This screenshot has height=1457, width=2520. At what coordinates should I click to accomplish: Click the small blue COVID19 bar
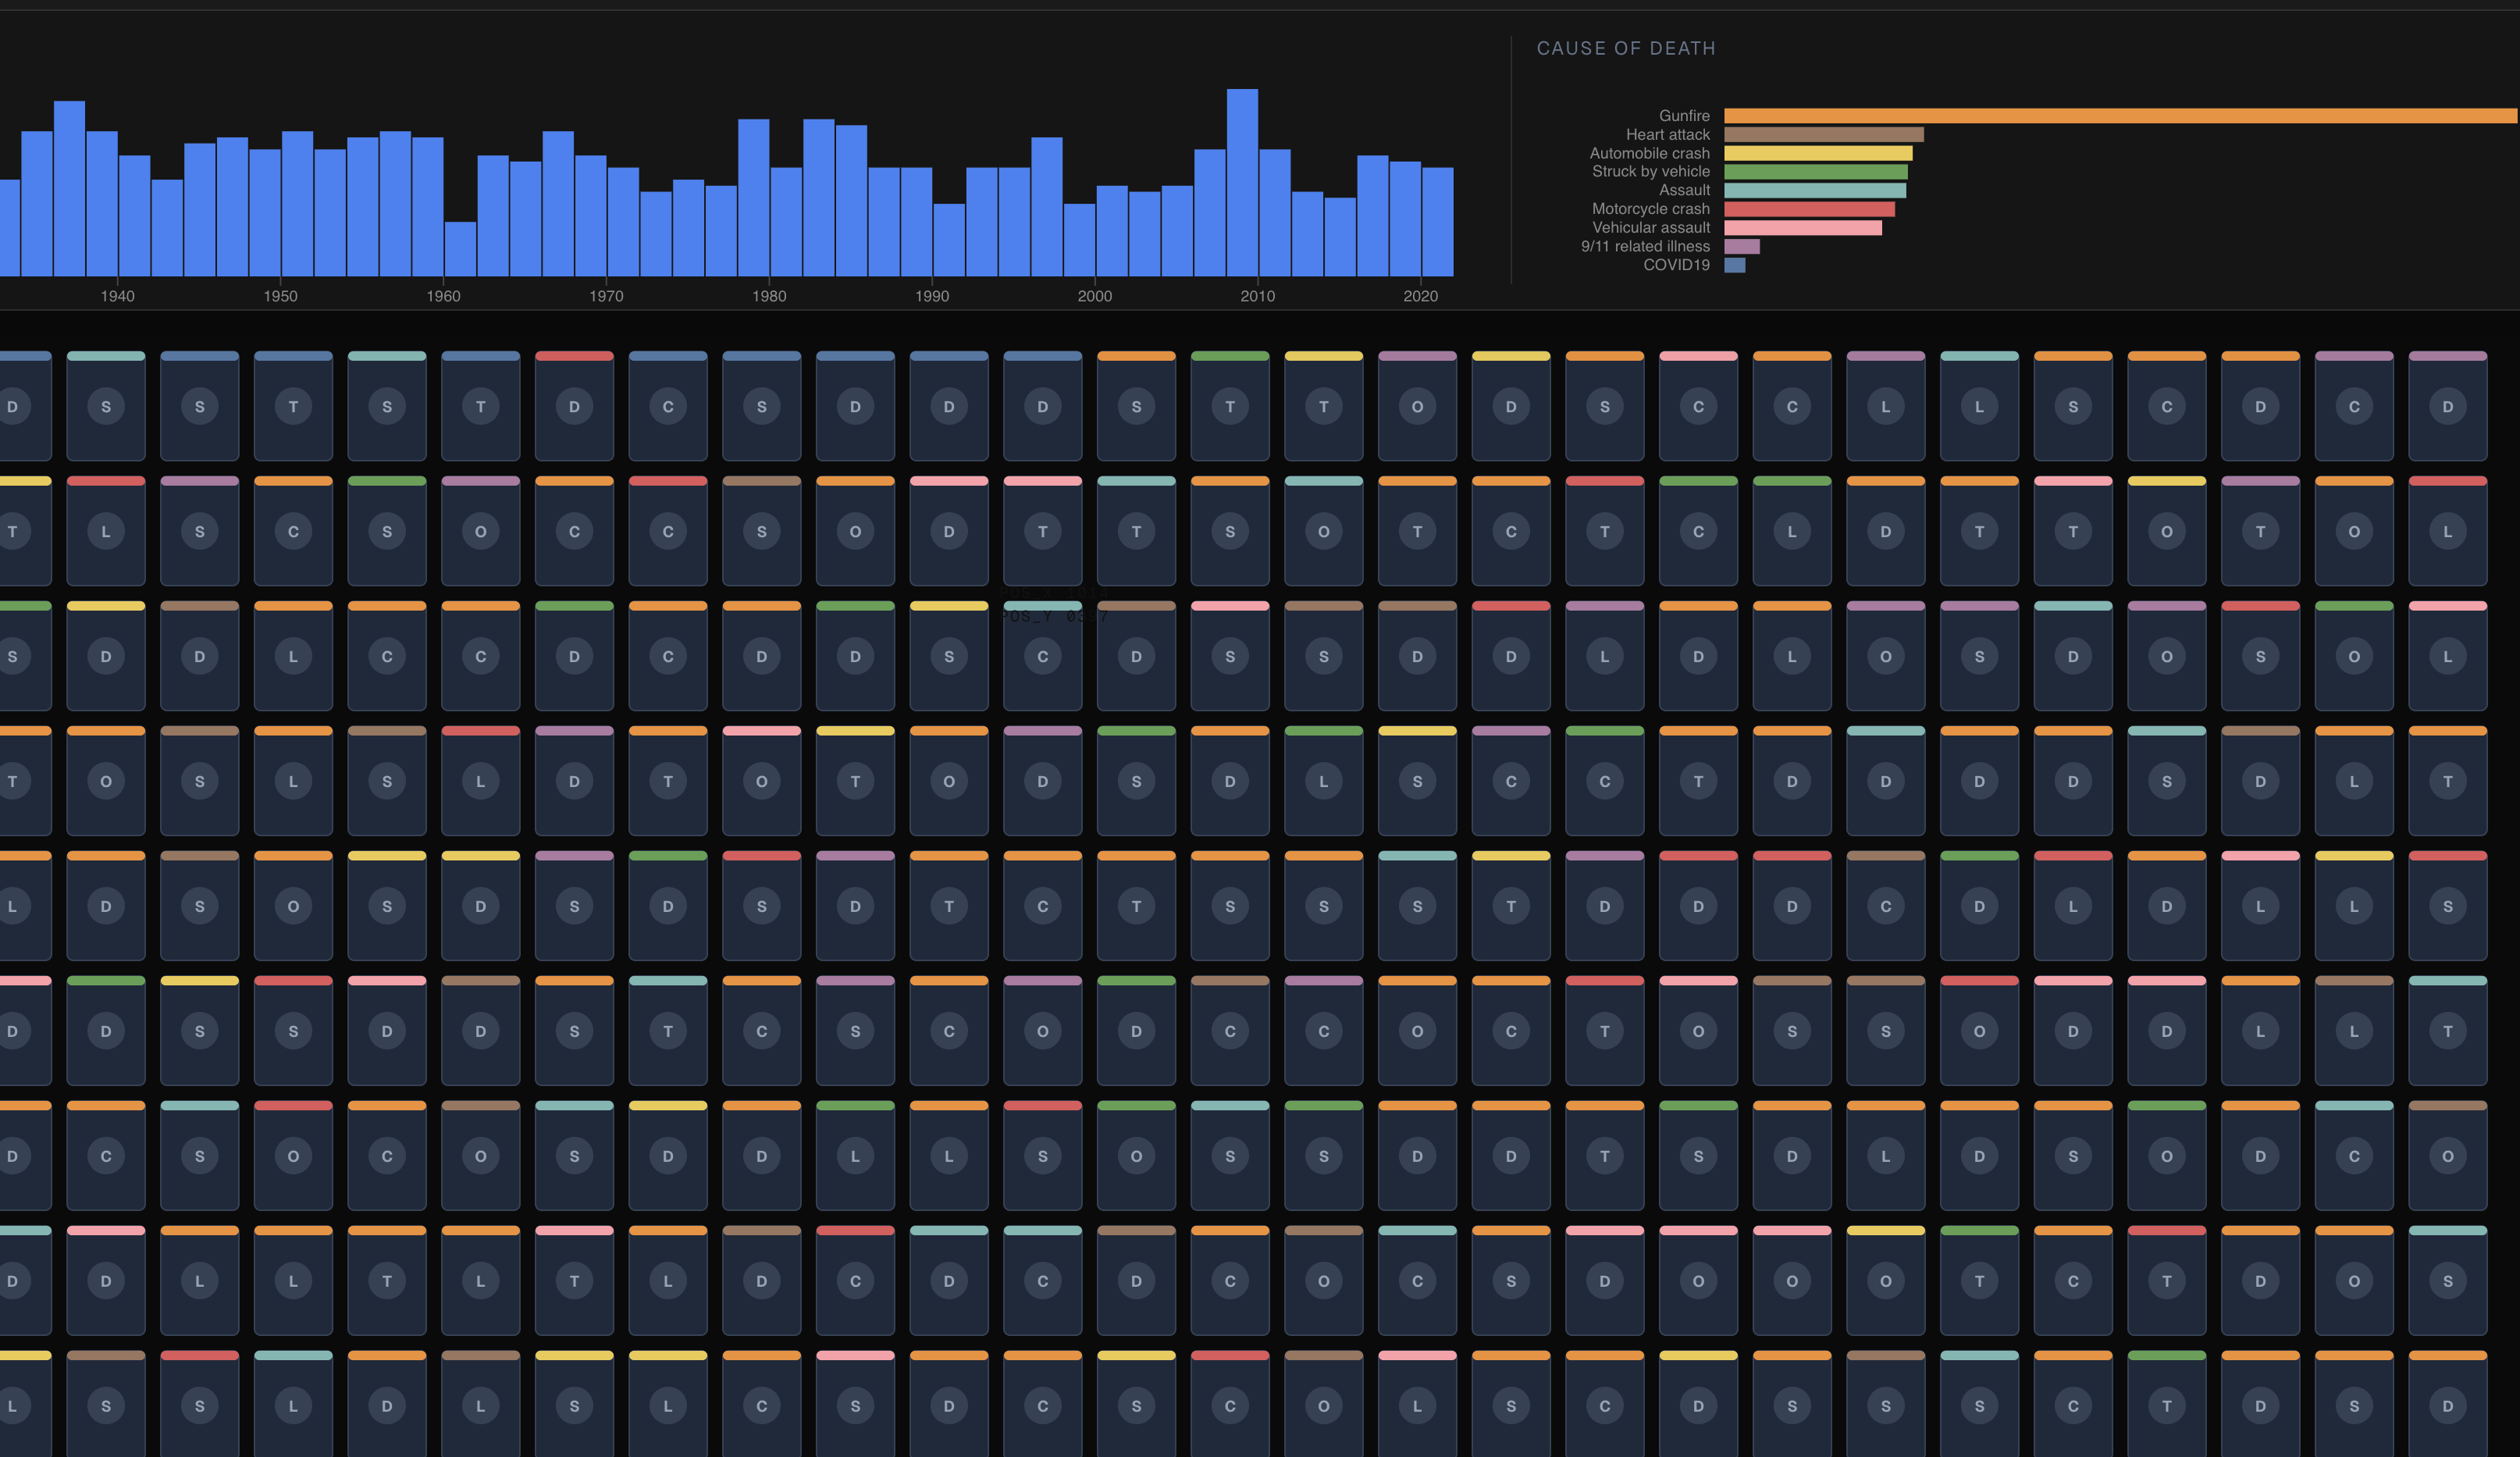pyautogui.click(x=1734, y=265)
